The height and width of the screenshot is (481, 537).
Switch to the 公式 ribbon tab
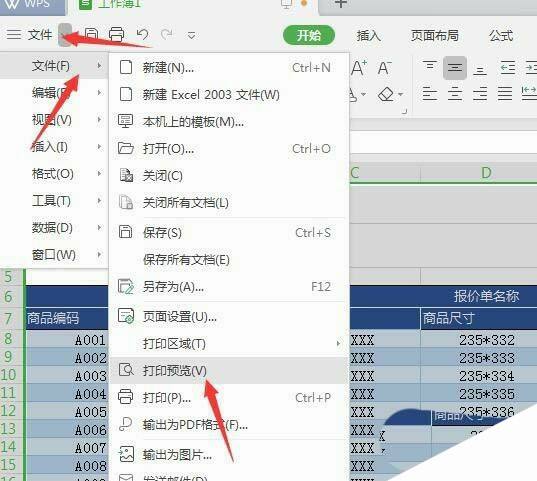point(501,35)
